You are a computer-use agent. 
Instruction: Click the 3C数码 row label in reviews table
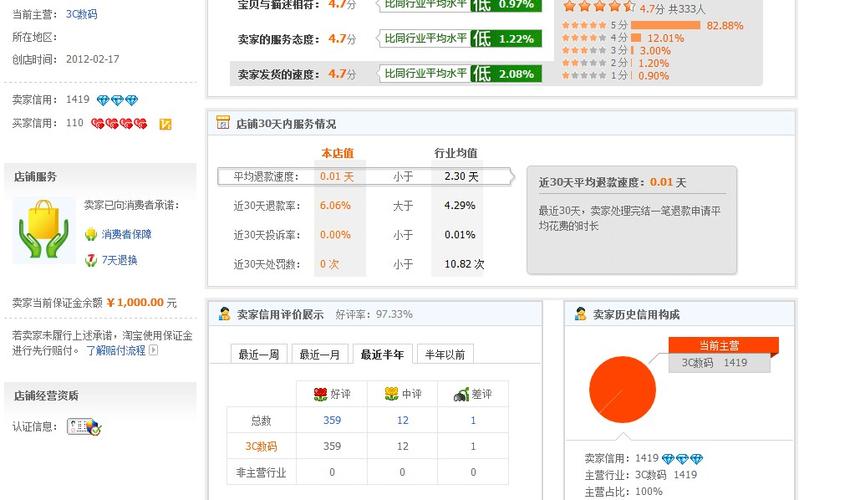tap(261, 447)
